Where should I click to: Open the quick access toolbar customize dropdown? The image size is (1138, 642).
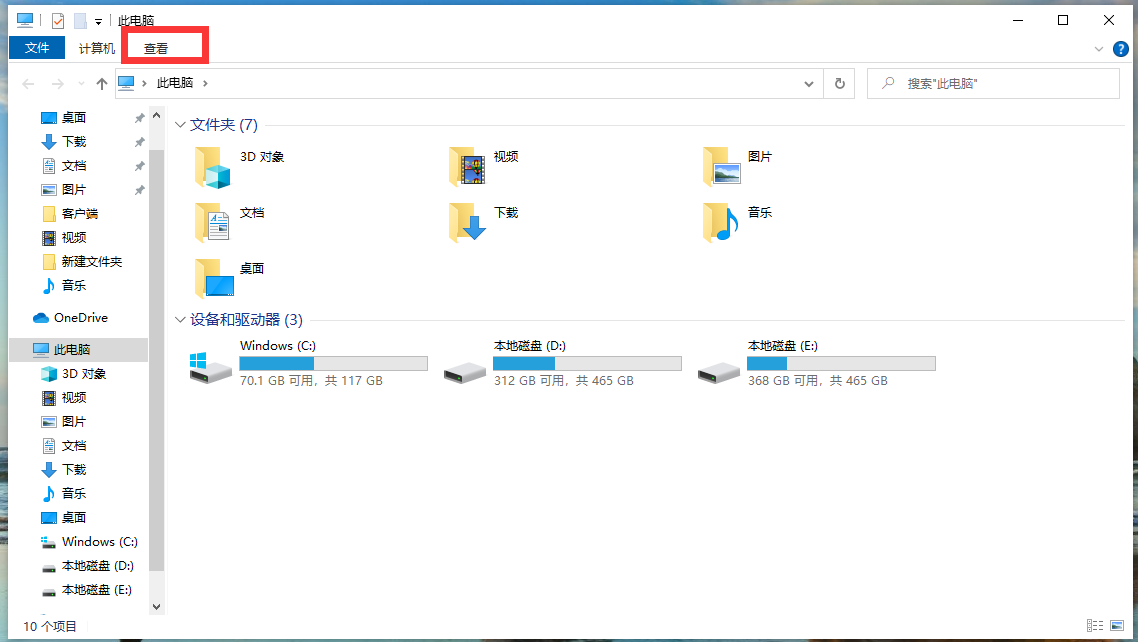(x=99, y=21)
